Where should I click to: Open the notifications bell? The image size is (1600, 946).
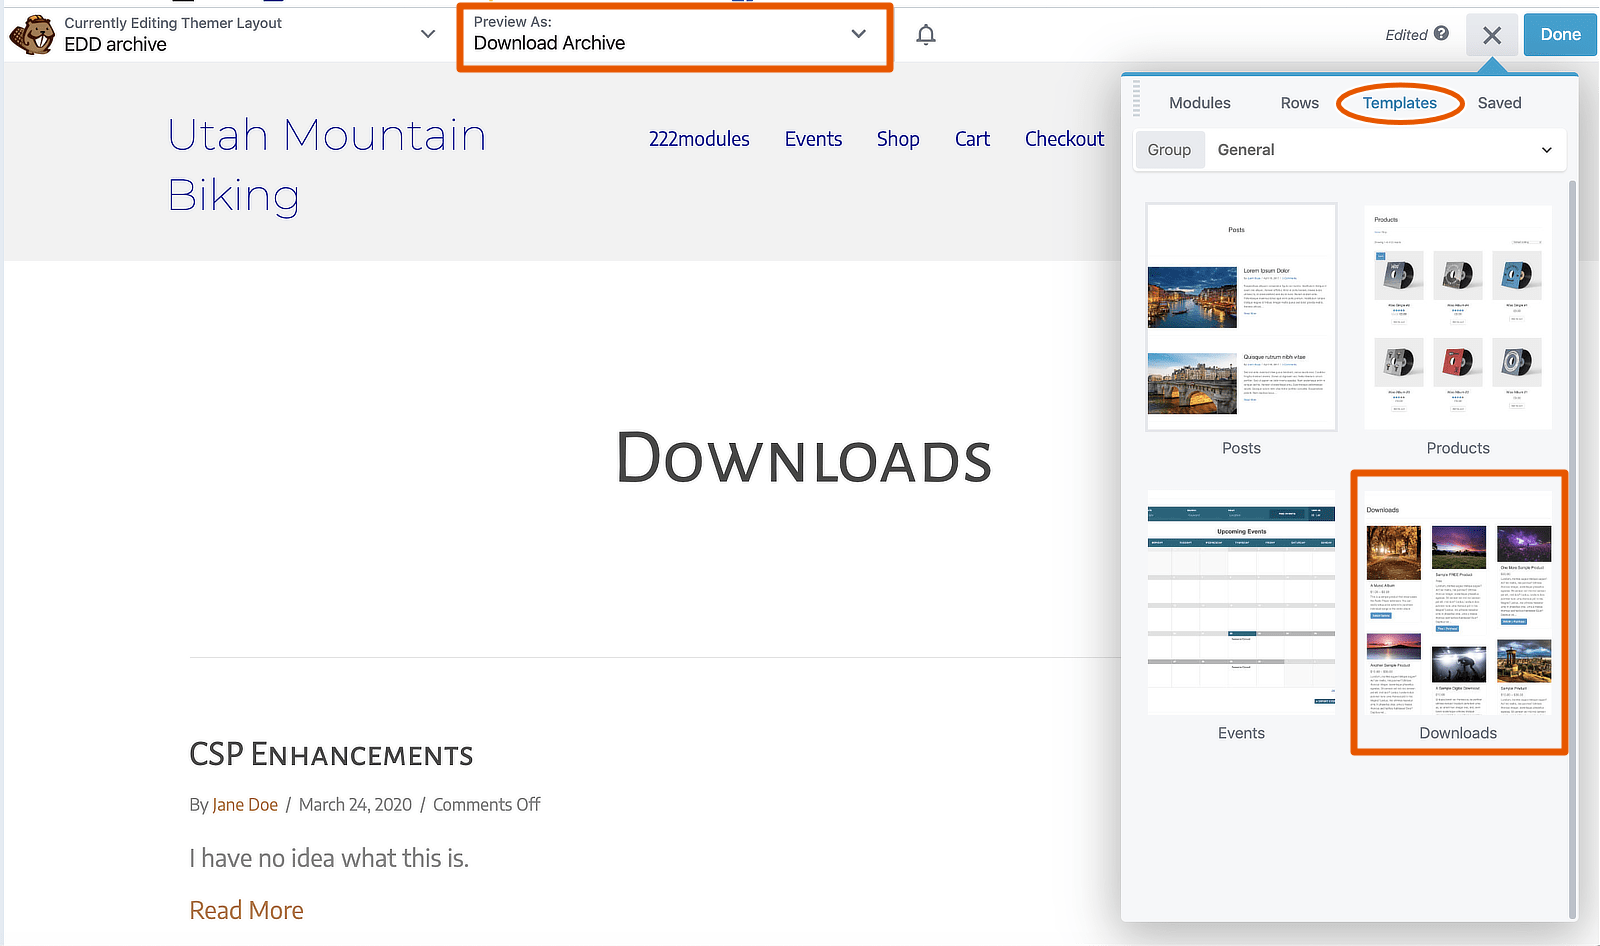click(x=926, y=35)
